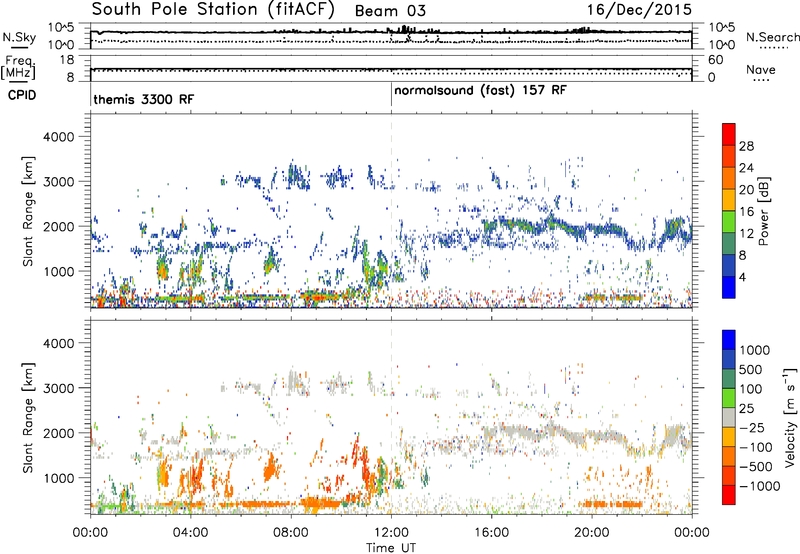Screen dimensions: 800x554
Task: Click the '24' value on Power colorbar
Action: pyautogui.click(x=746, y=168)
